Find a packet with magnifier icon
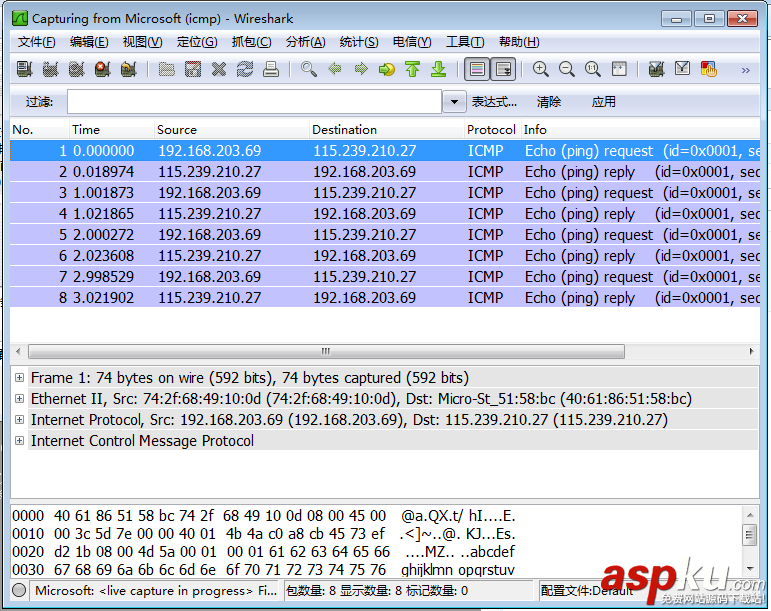Viewport: 771px width, 611px height. (x=309, y=69)
